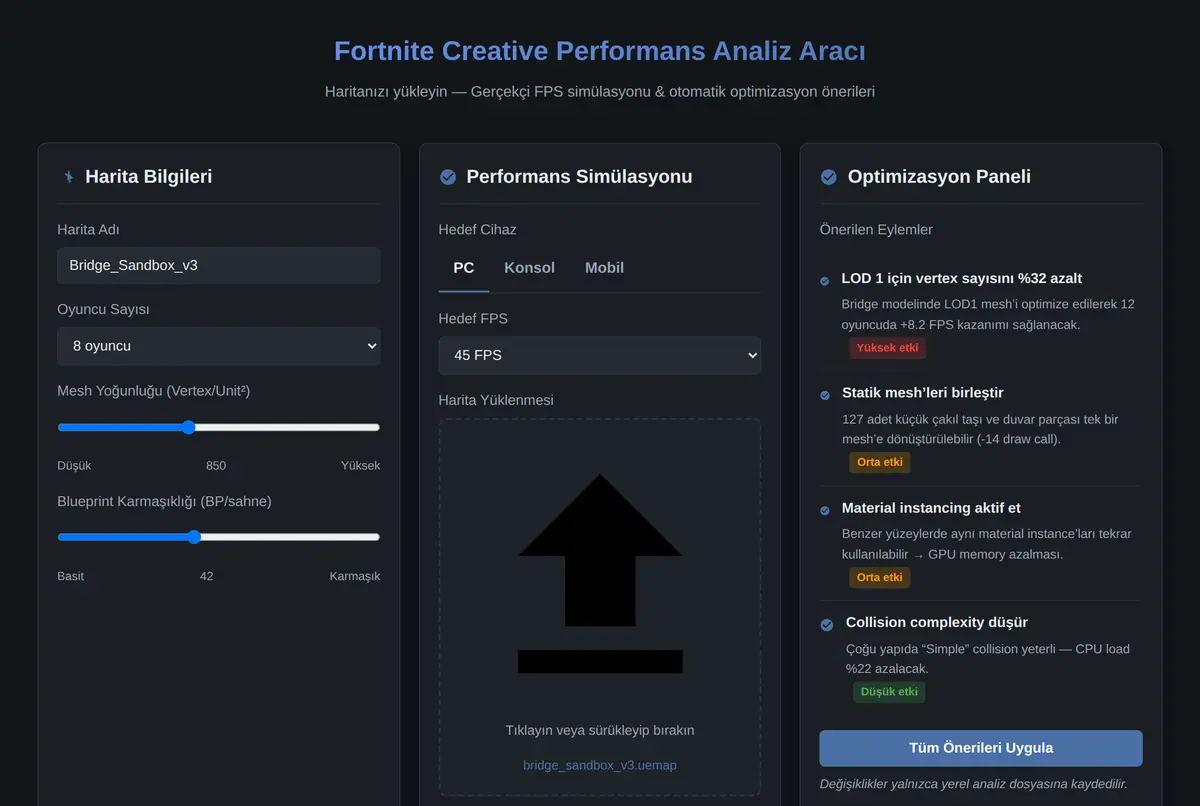1200x806 pixels.
Task: Click the 'Statik mesh'leri birleştir' title
Action: tap(923, 393)
